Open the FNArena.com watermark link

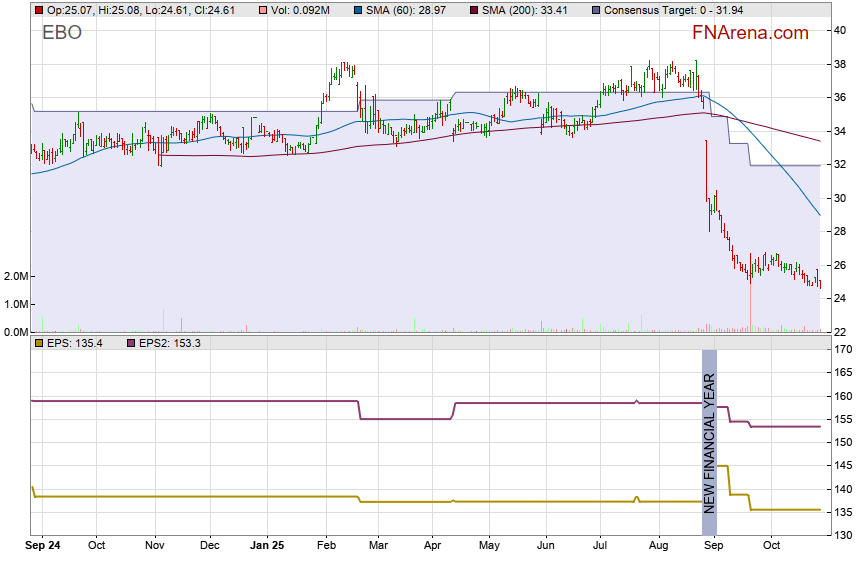tap(749, 33)
